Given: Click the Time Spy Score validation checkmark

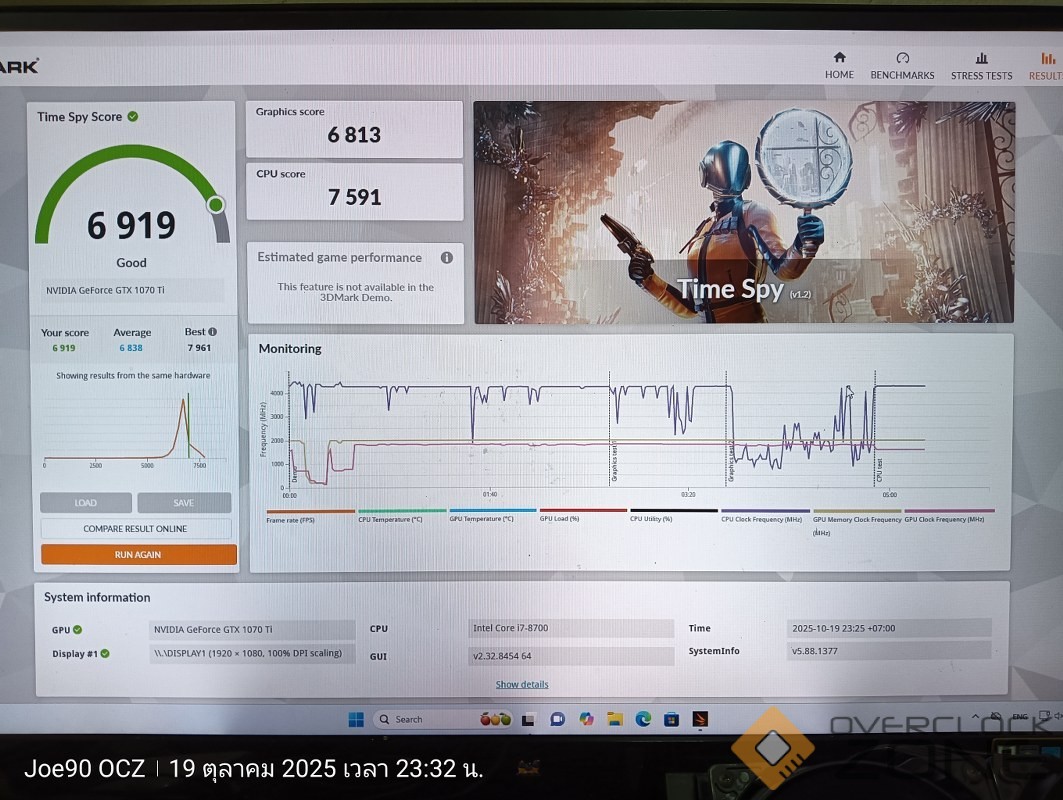Looking at the screenshot, I should click(133, 117).
